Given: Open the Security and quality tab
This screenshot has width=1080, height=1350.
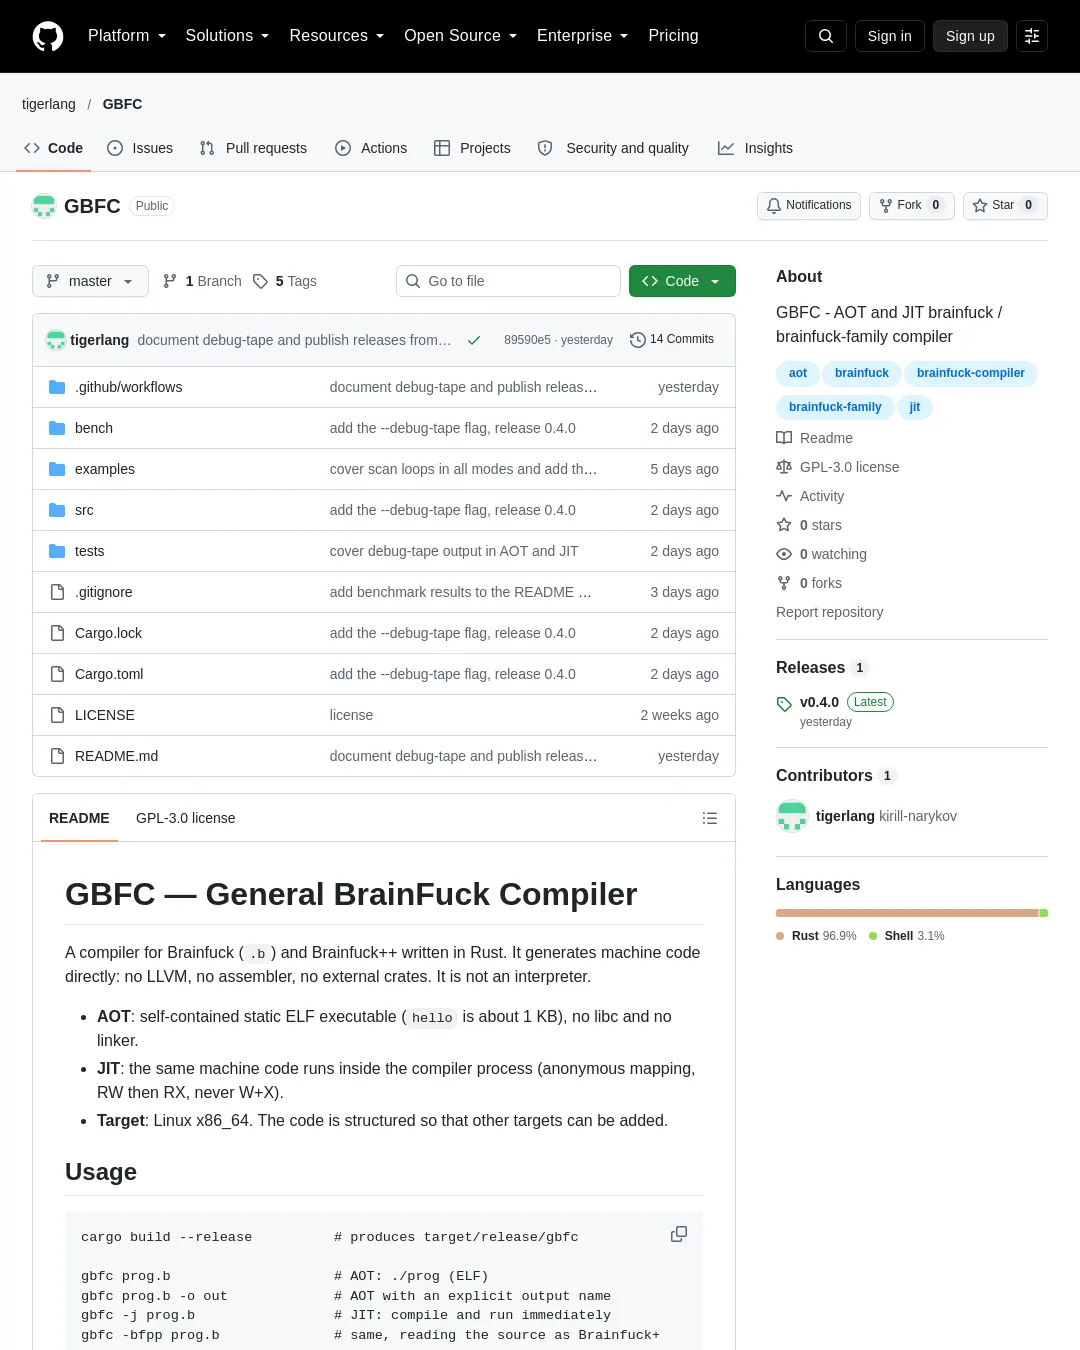Looking at the screenshot, I should 613,148.
